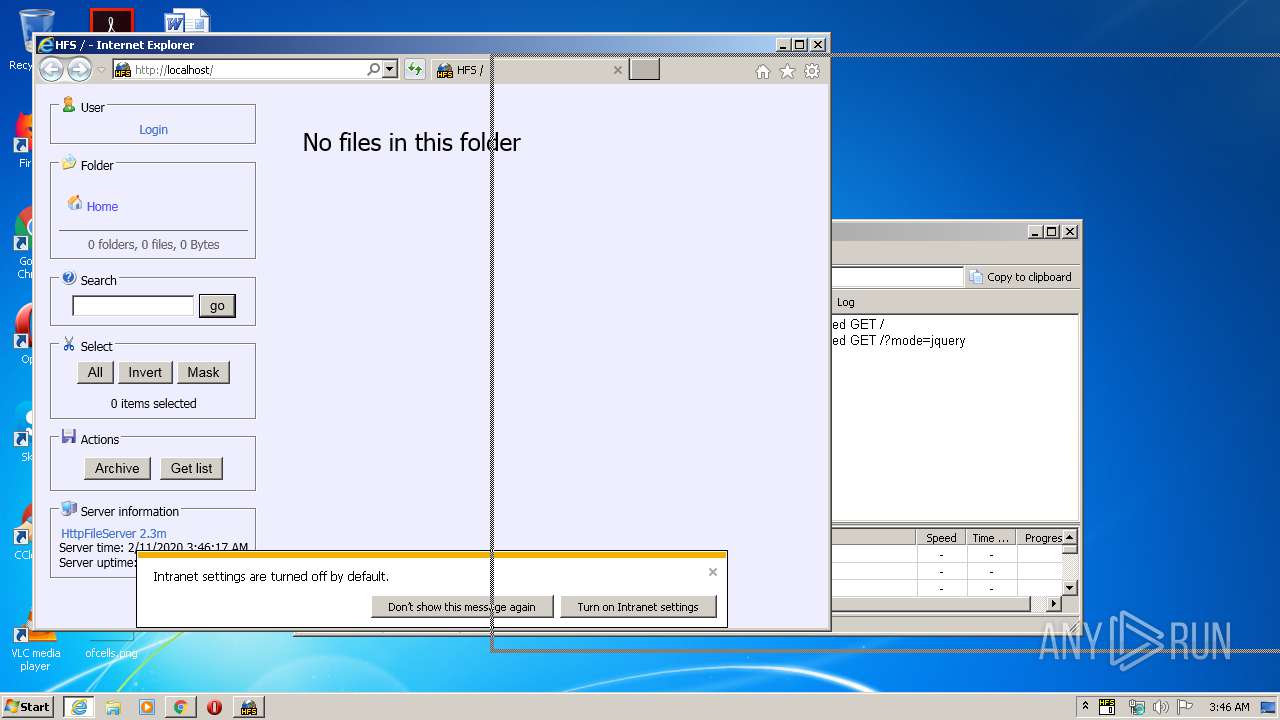Click the Time column header in HFS
The image size is (1280, 720).
991,538
